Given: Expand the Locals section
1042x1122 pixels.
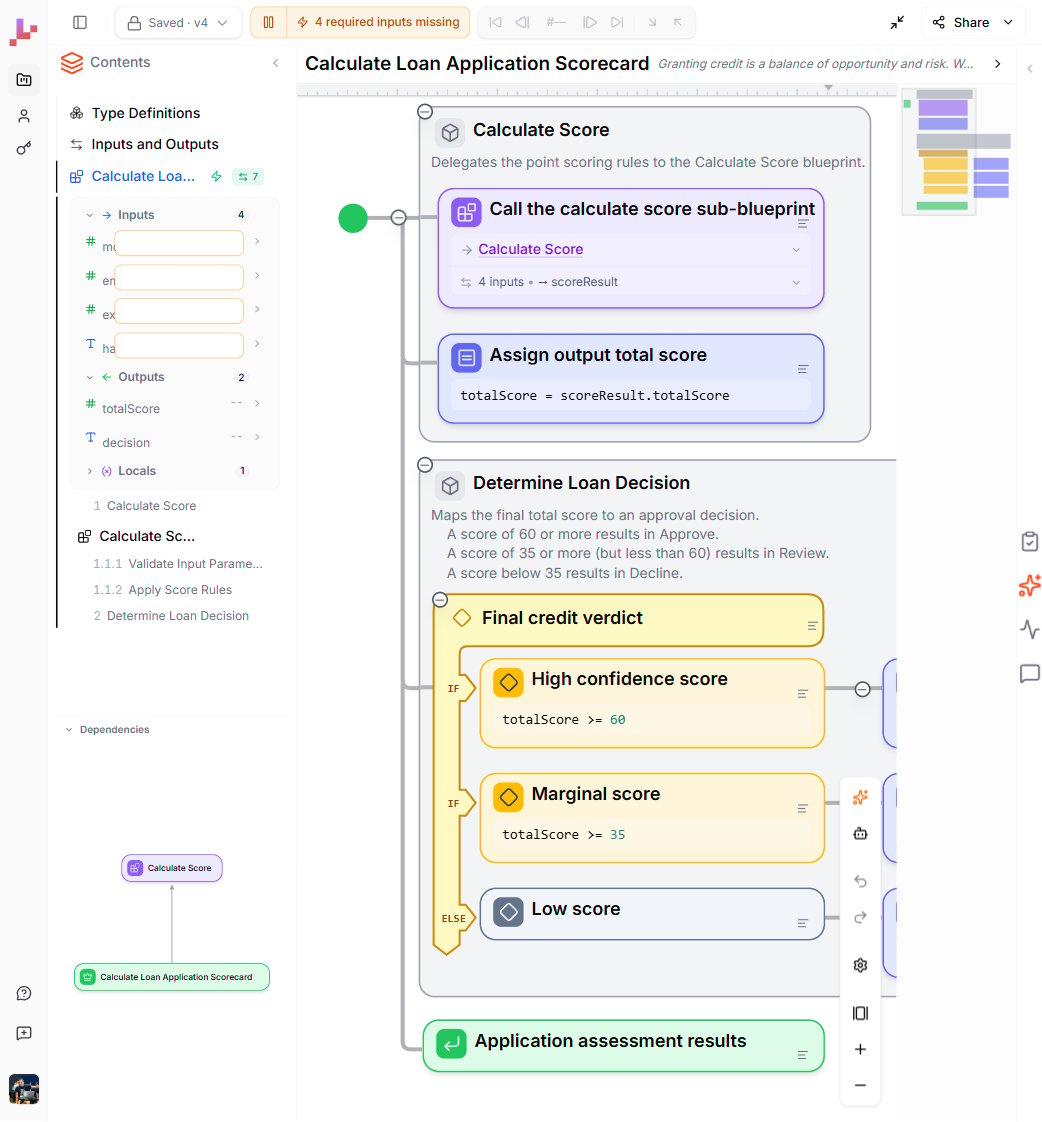Looking at the screenshot, I should (x=89, y=471).
